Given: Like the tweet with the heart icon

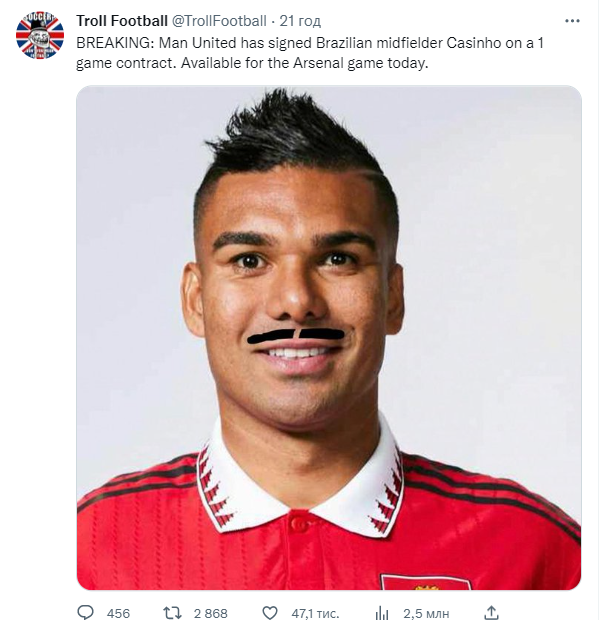Looking at the screenshot, I should (270, 612).
